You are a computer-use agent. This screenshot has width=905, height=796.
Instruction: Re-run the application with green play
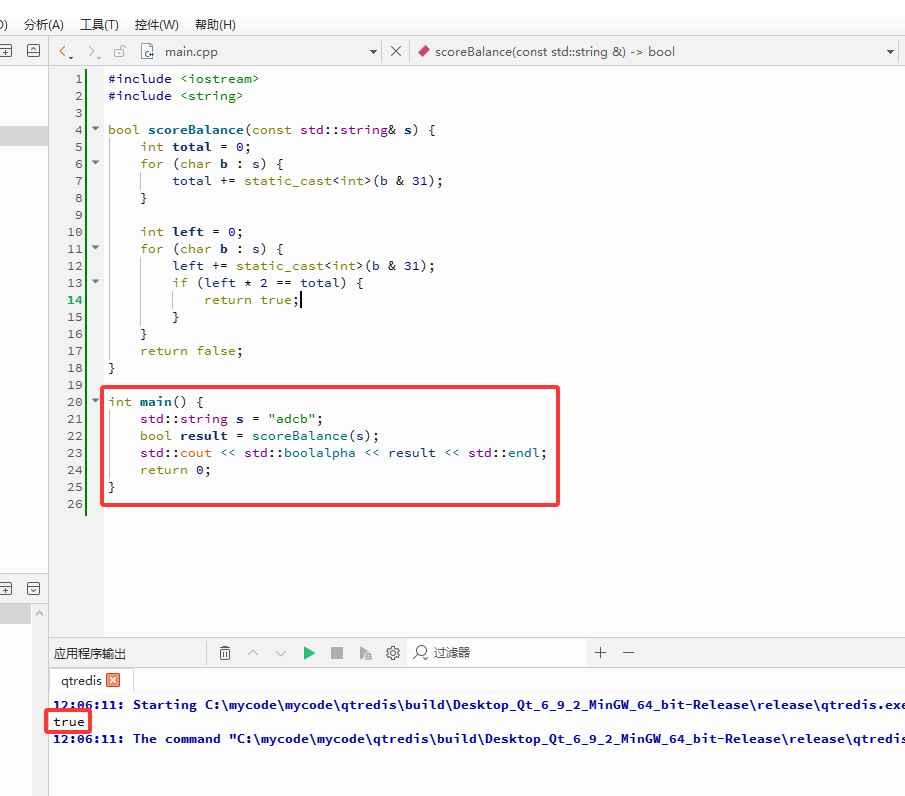(309, 653)
